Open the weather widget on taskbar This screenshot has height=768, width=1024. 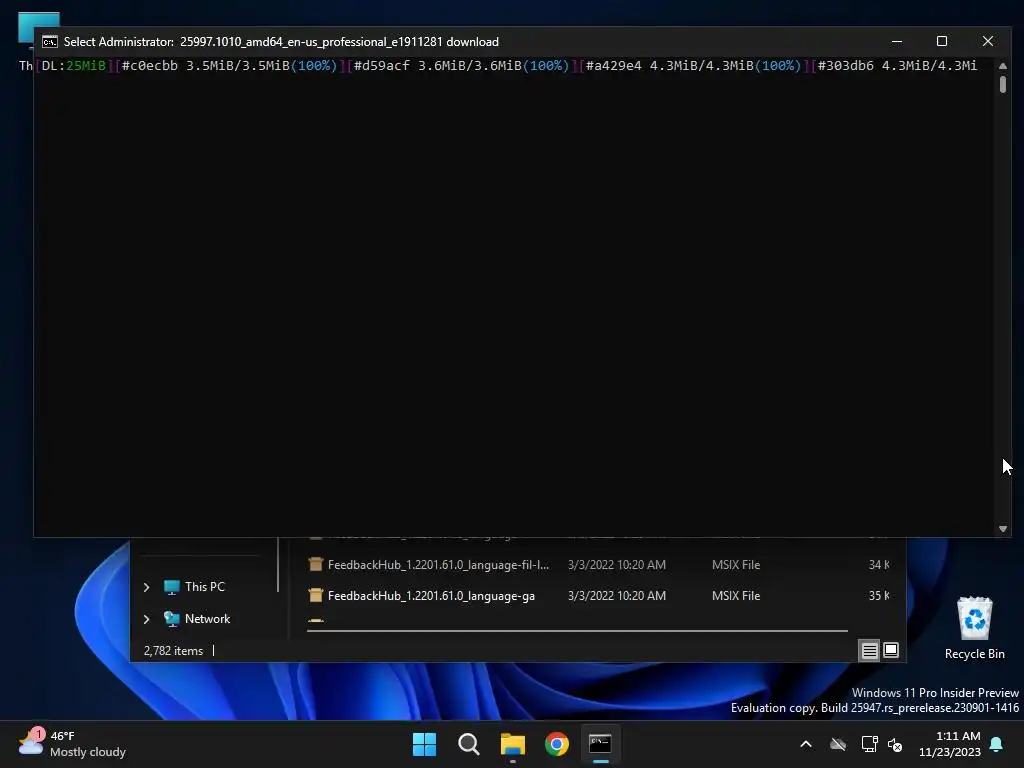tap(72, 744)
